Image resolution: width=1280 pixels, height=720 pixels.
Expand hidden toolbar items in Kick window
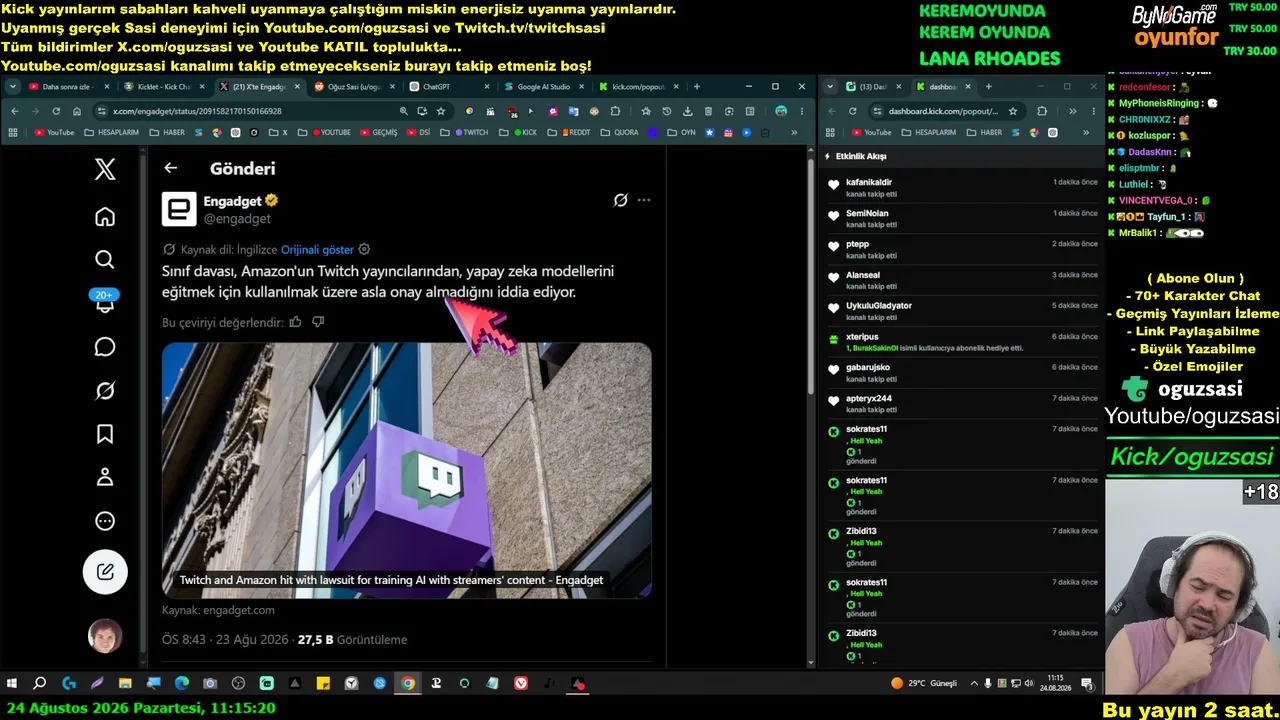tap(1072, 111)
